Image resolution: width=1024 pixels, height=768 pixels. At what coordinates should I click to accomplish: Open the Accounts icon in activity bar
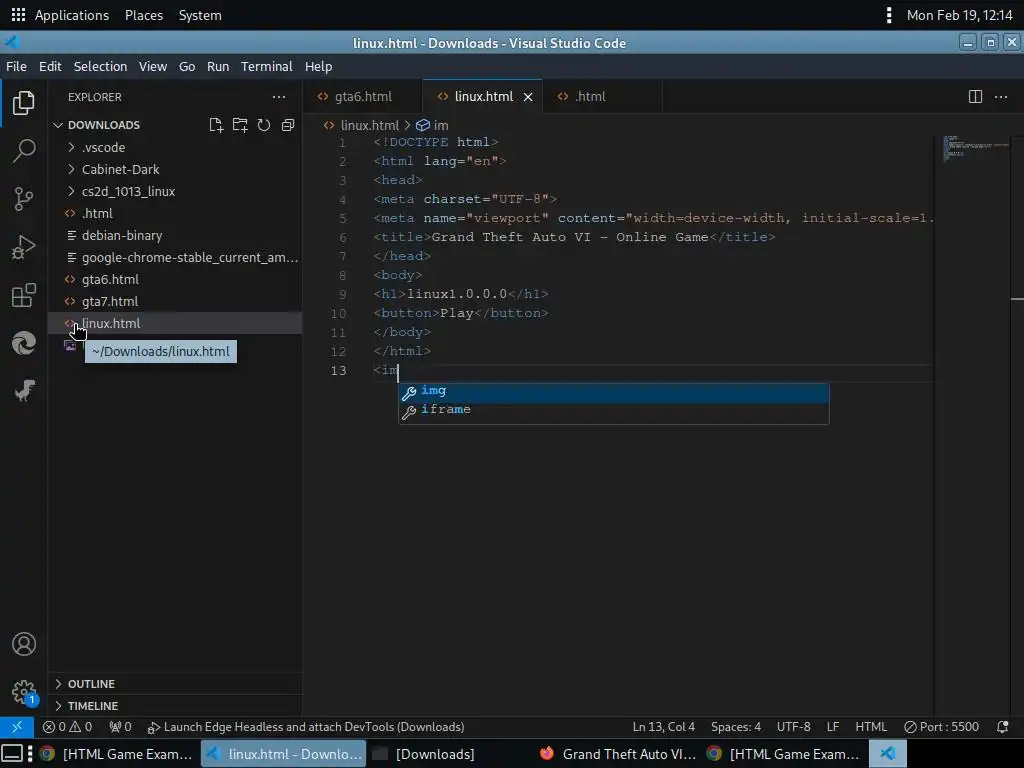(x=24, y=644)
